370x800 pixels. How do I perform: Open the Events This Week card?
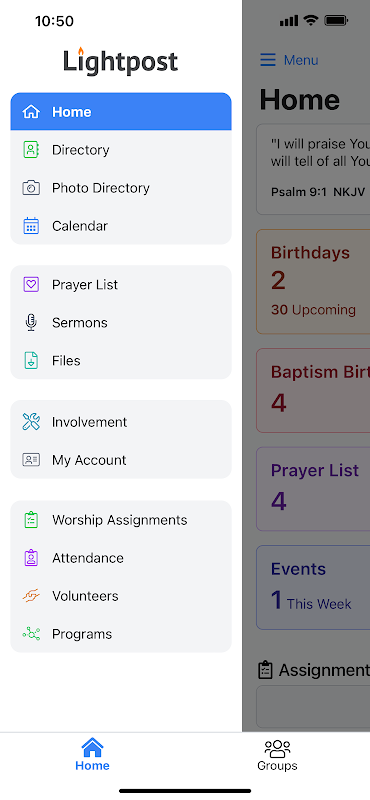click(x=313, y=587)
